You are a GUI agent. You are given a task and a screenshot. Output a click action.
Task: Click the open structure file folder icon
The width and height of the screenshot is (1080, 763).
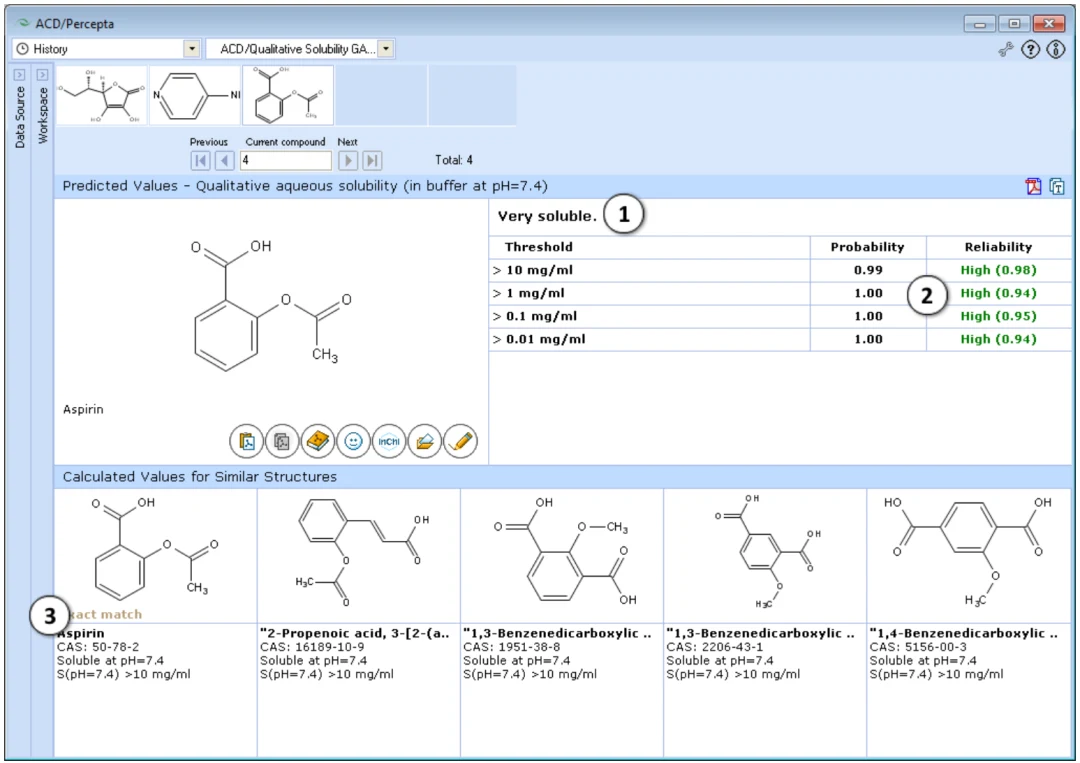click(425, 441)
